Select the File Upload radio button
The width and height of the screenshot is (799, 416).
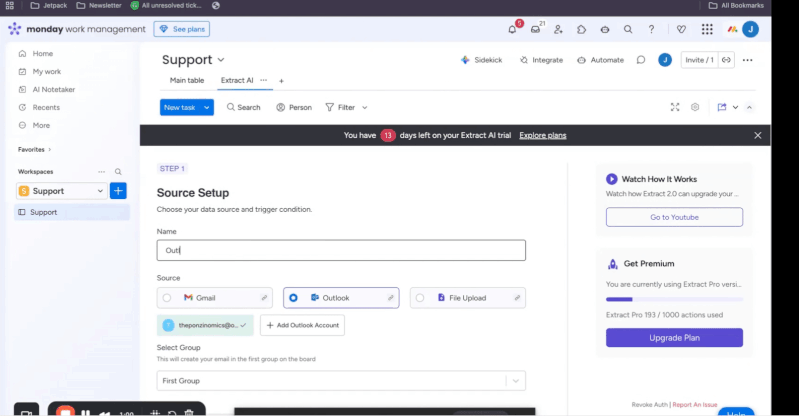click(420, 298)
